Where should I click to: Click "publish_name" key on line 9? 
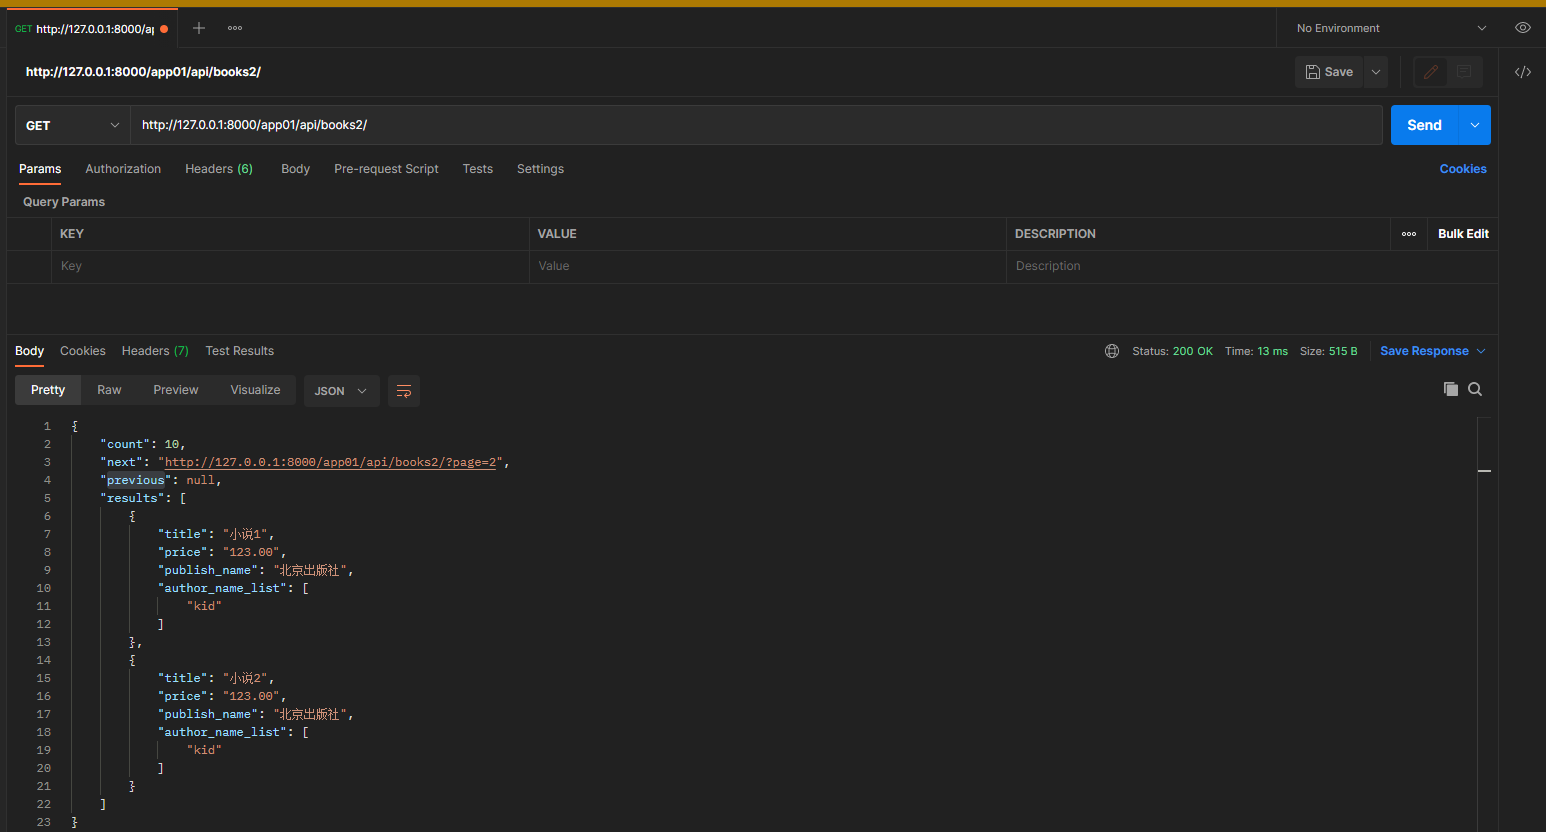[x=208, y=570]
